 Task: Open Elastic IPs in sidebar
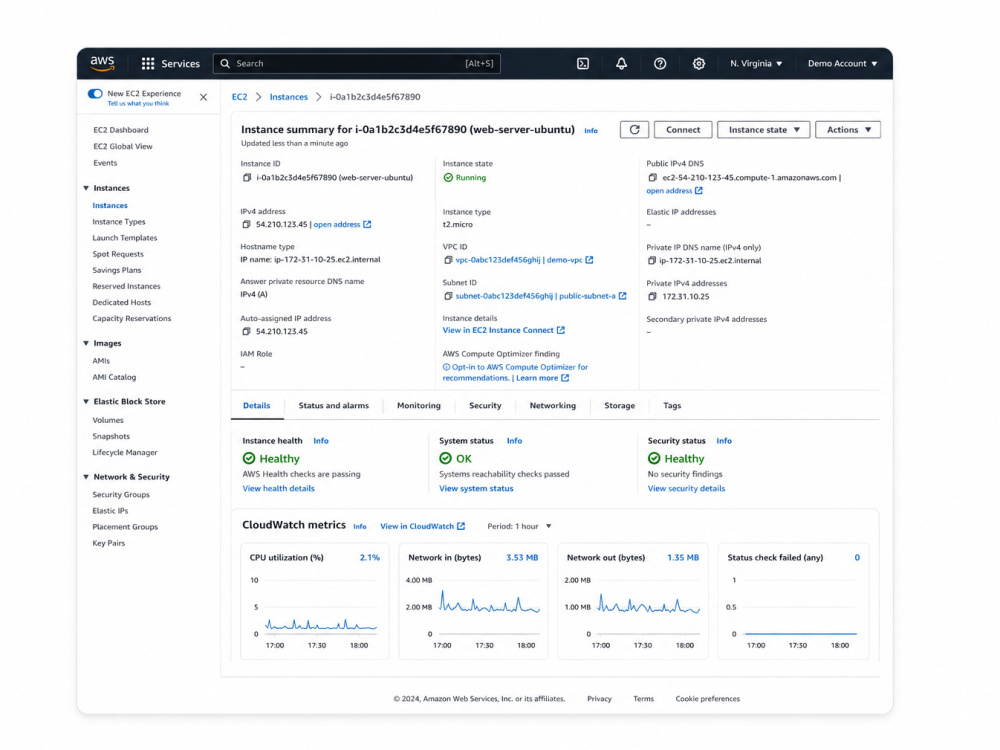point(110,511)
